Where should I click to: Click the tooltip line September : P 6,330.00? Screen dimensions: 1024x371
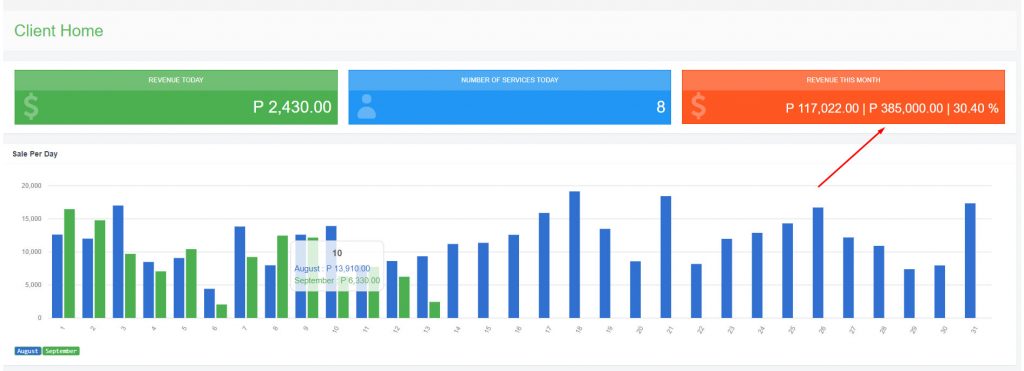tap(337, 280)
